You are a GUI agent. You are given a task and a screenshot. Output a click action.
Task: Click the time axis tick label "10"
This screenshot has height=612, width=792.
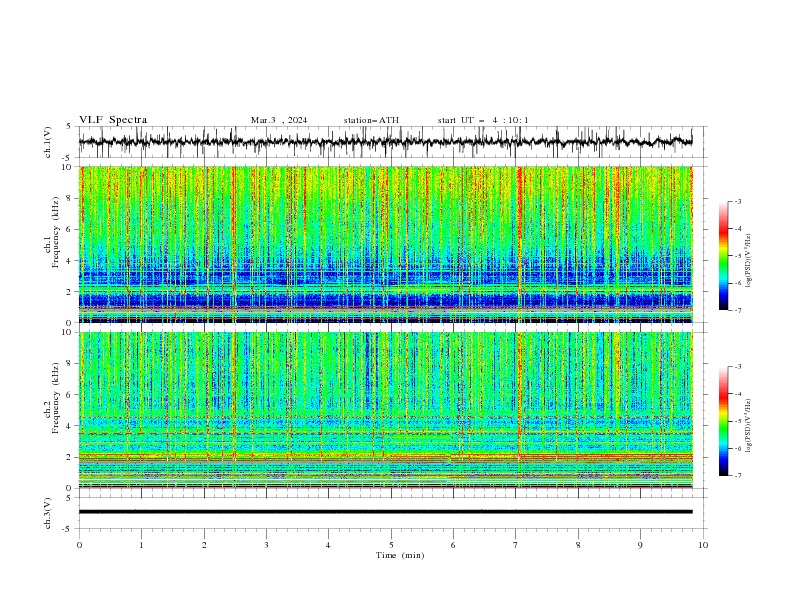point(703,545)
